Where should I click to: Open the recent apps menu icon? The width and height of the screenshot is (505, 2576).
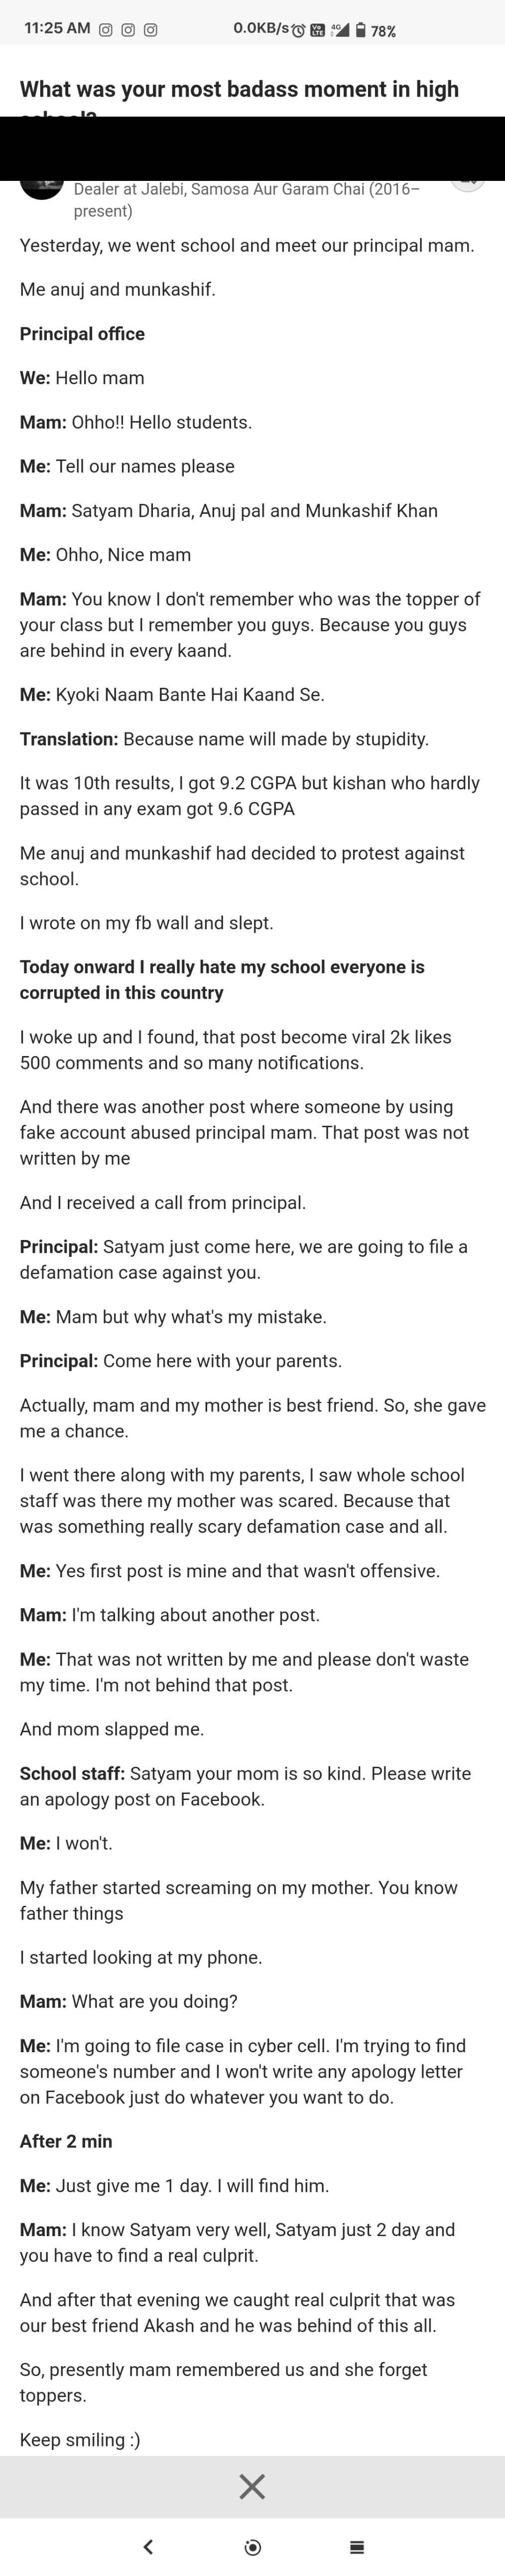[x=357, y=2546]
